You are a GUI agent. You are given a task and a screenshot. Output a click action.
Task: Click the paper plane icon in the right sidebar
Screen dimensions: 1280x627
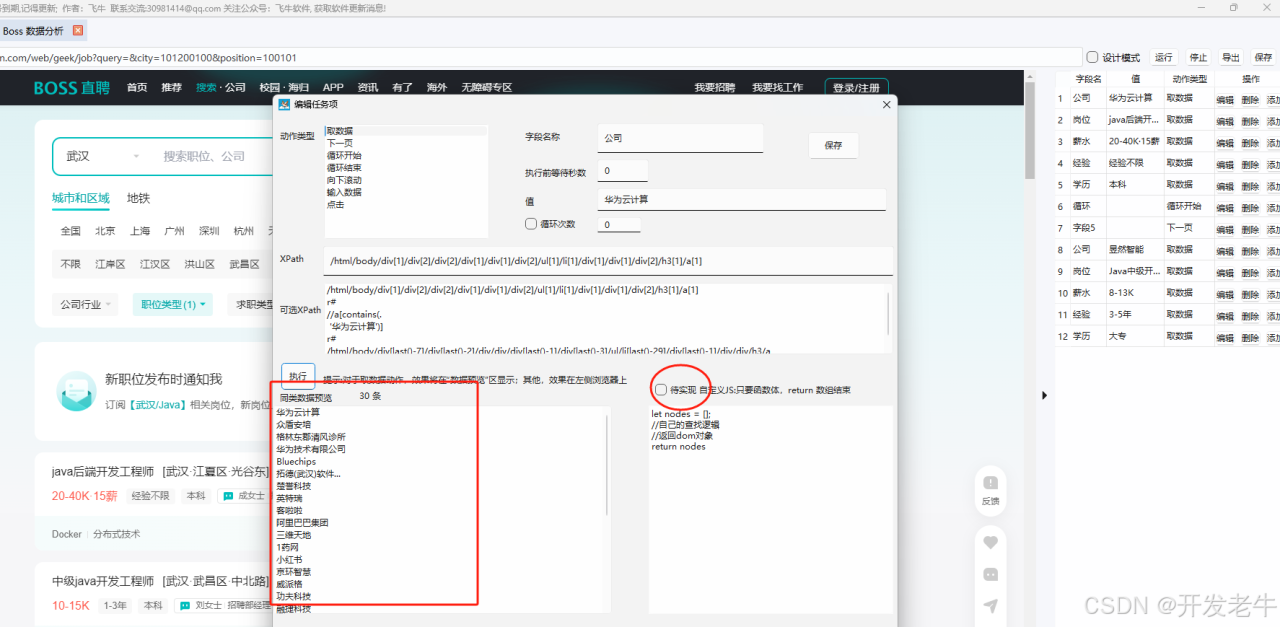pos(991,606)
